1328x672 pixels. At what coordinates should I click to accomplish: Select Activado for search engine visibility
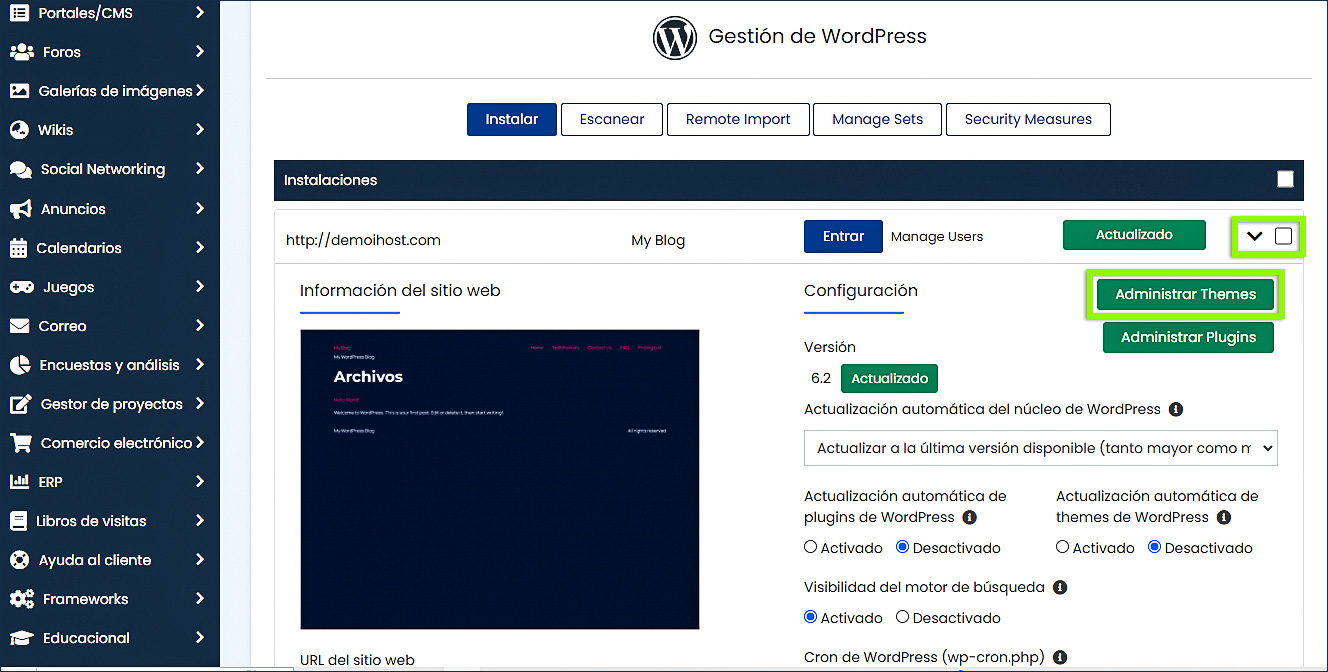click(x=811, y=617)
